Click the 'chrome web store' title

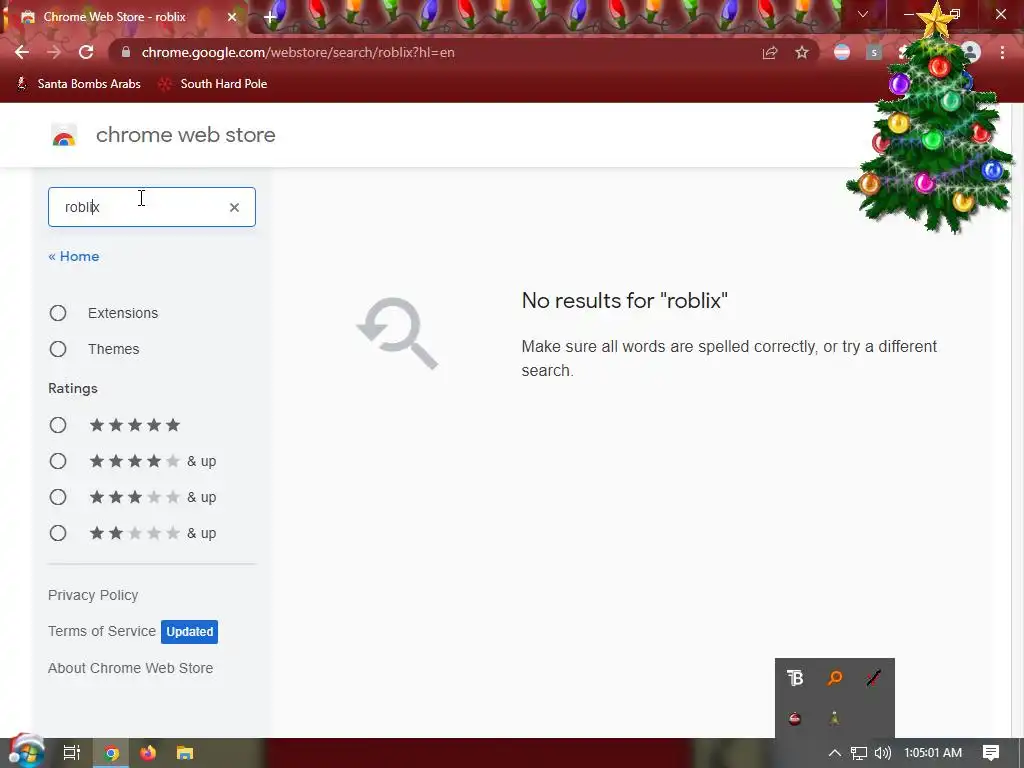coord(185,135)
